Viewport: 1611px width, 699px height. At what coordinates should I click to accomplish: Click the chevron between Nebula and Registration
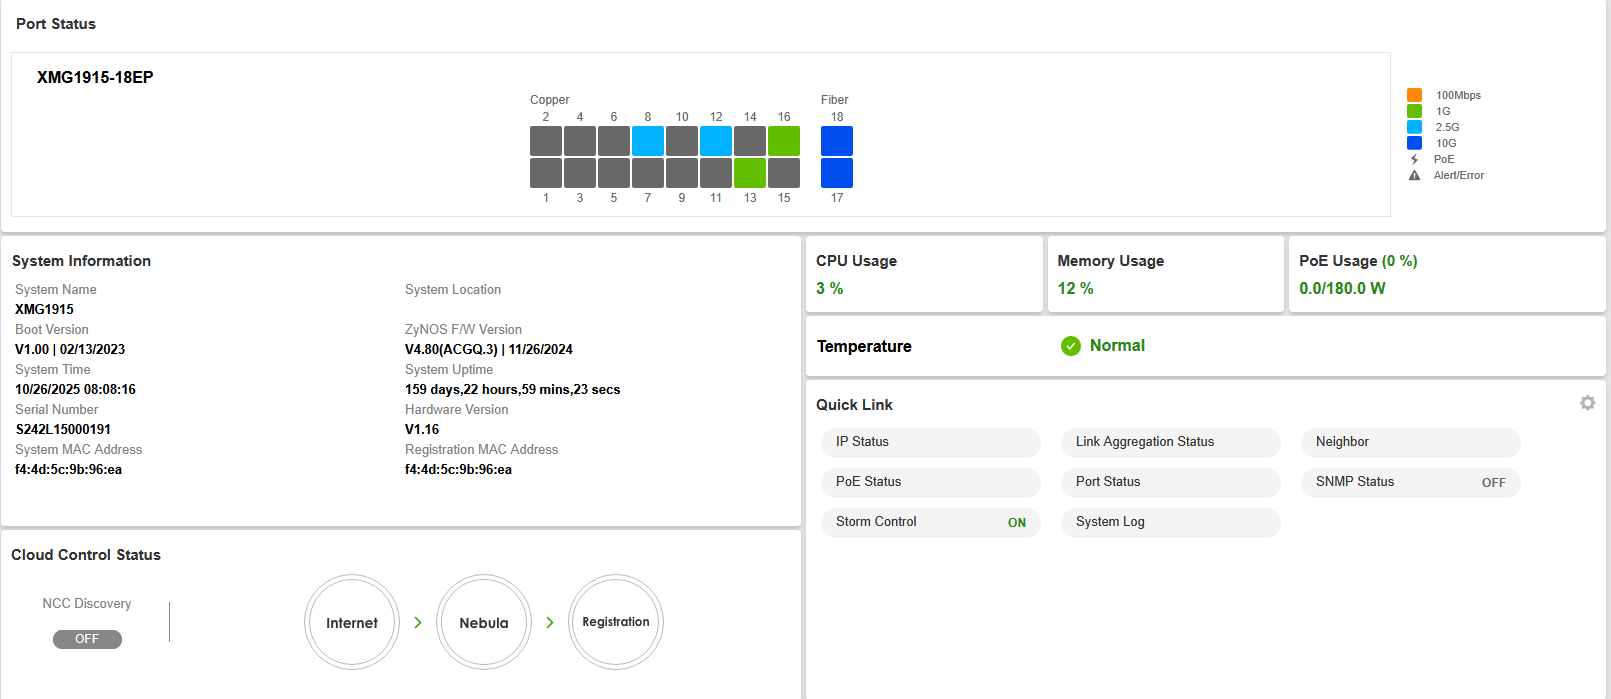point(550,622)
